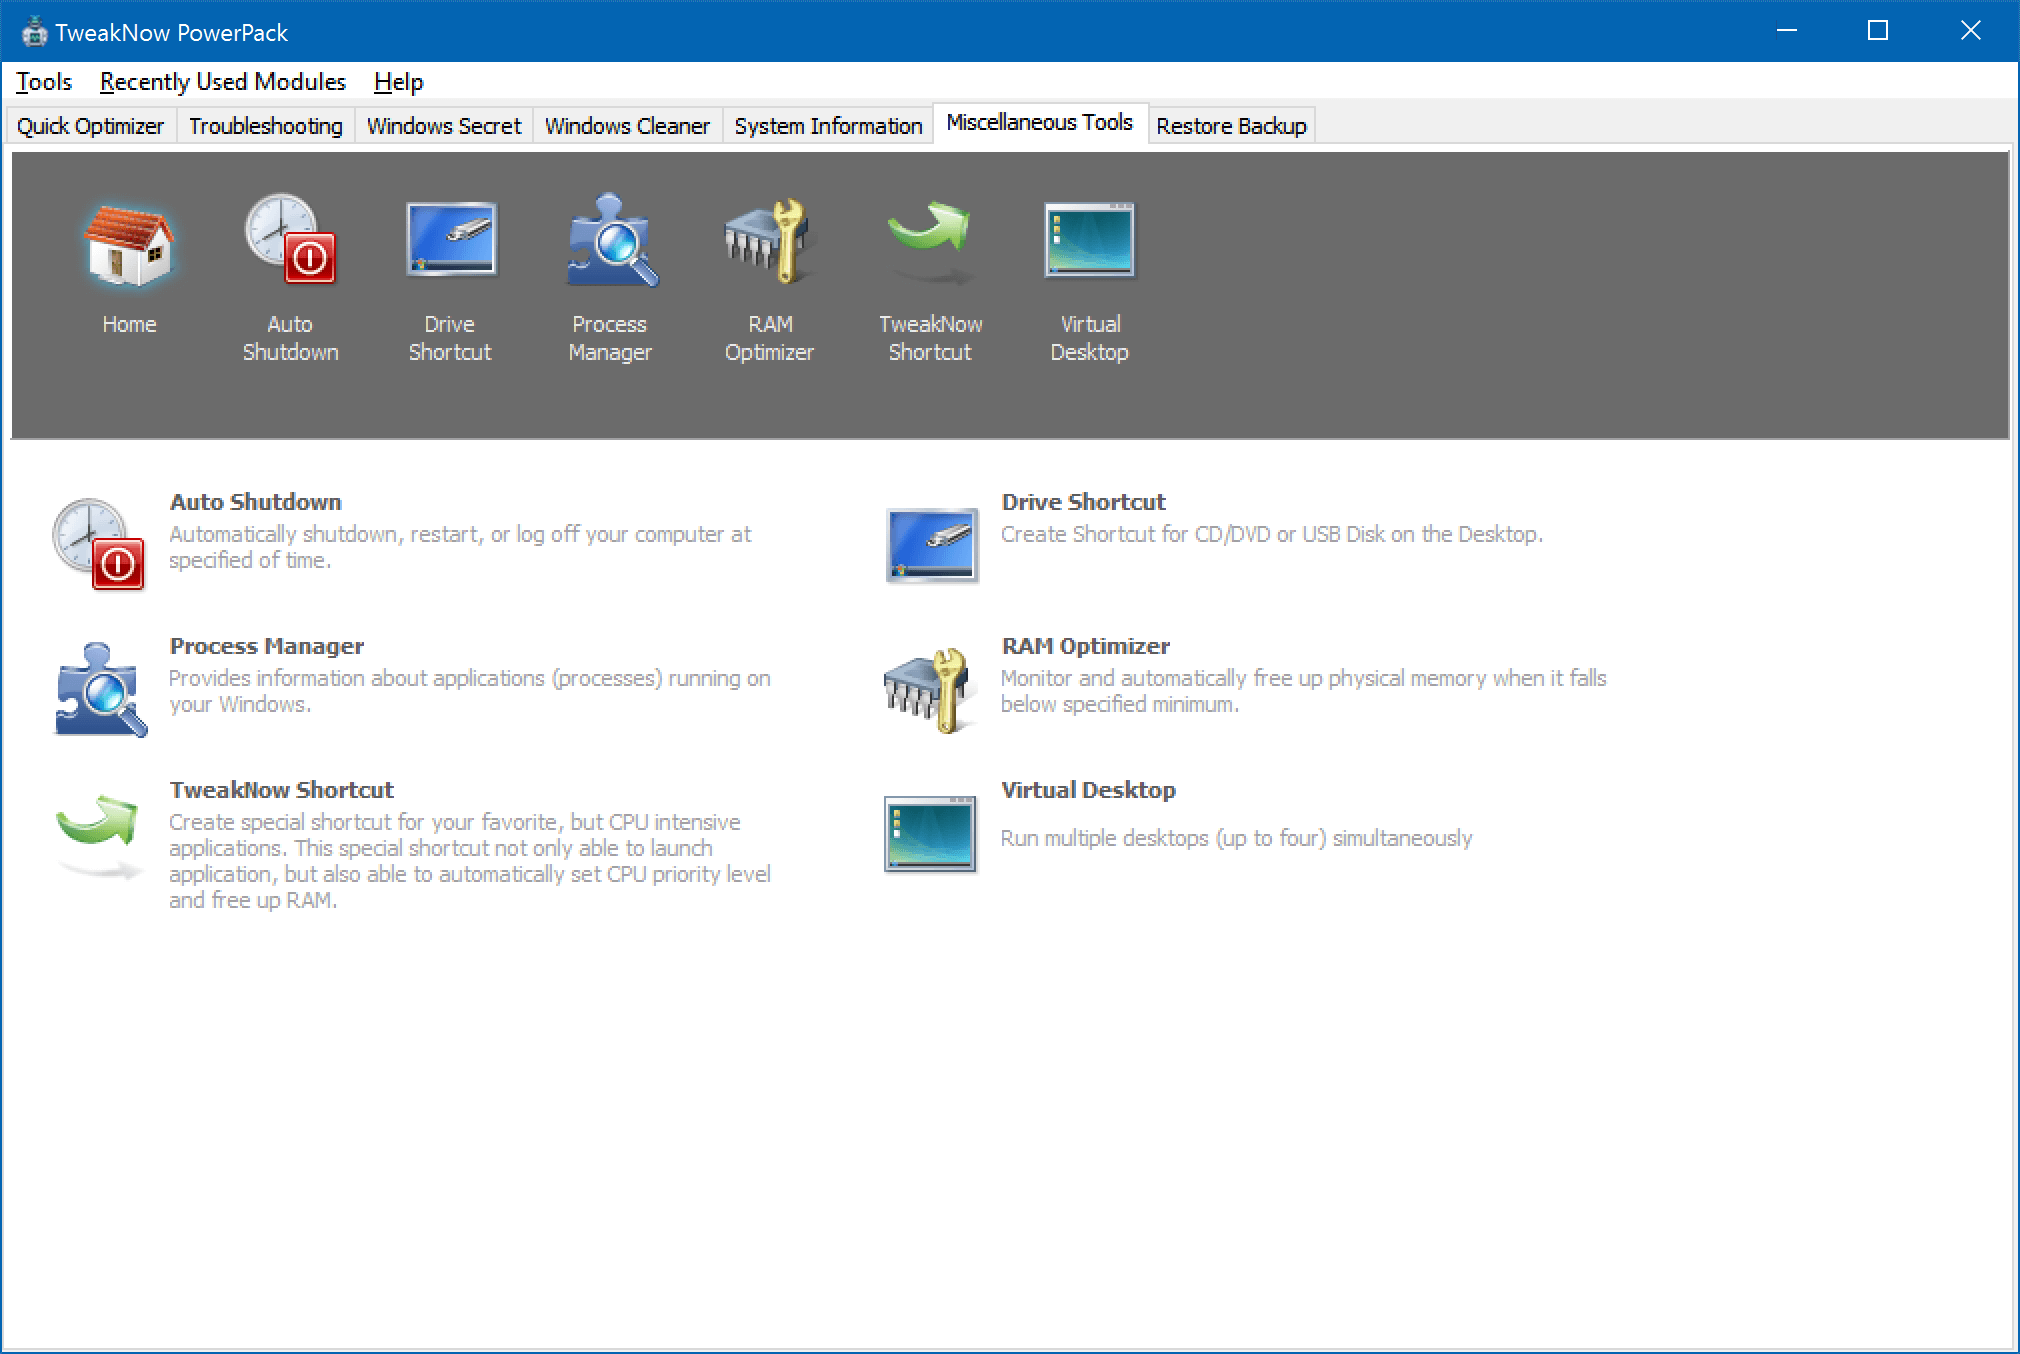
Task: Click 'Create Shortcut for CD/DVD or USB Disk' description
Action: (x=1272, y=534)
